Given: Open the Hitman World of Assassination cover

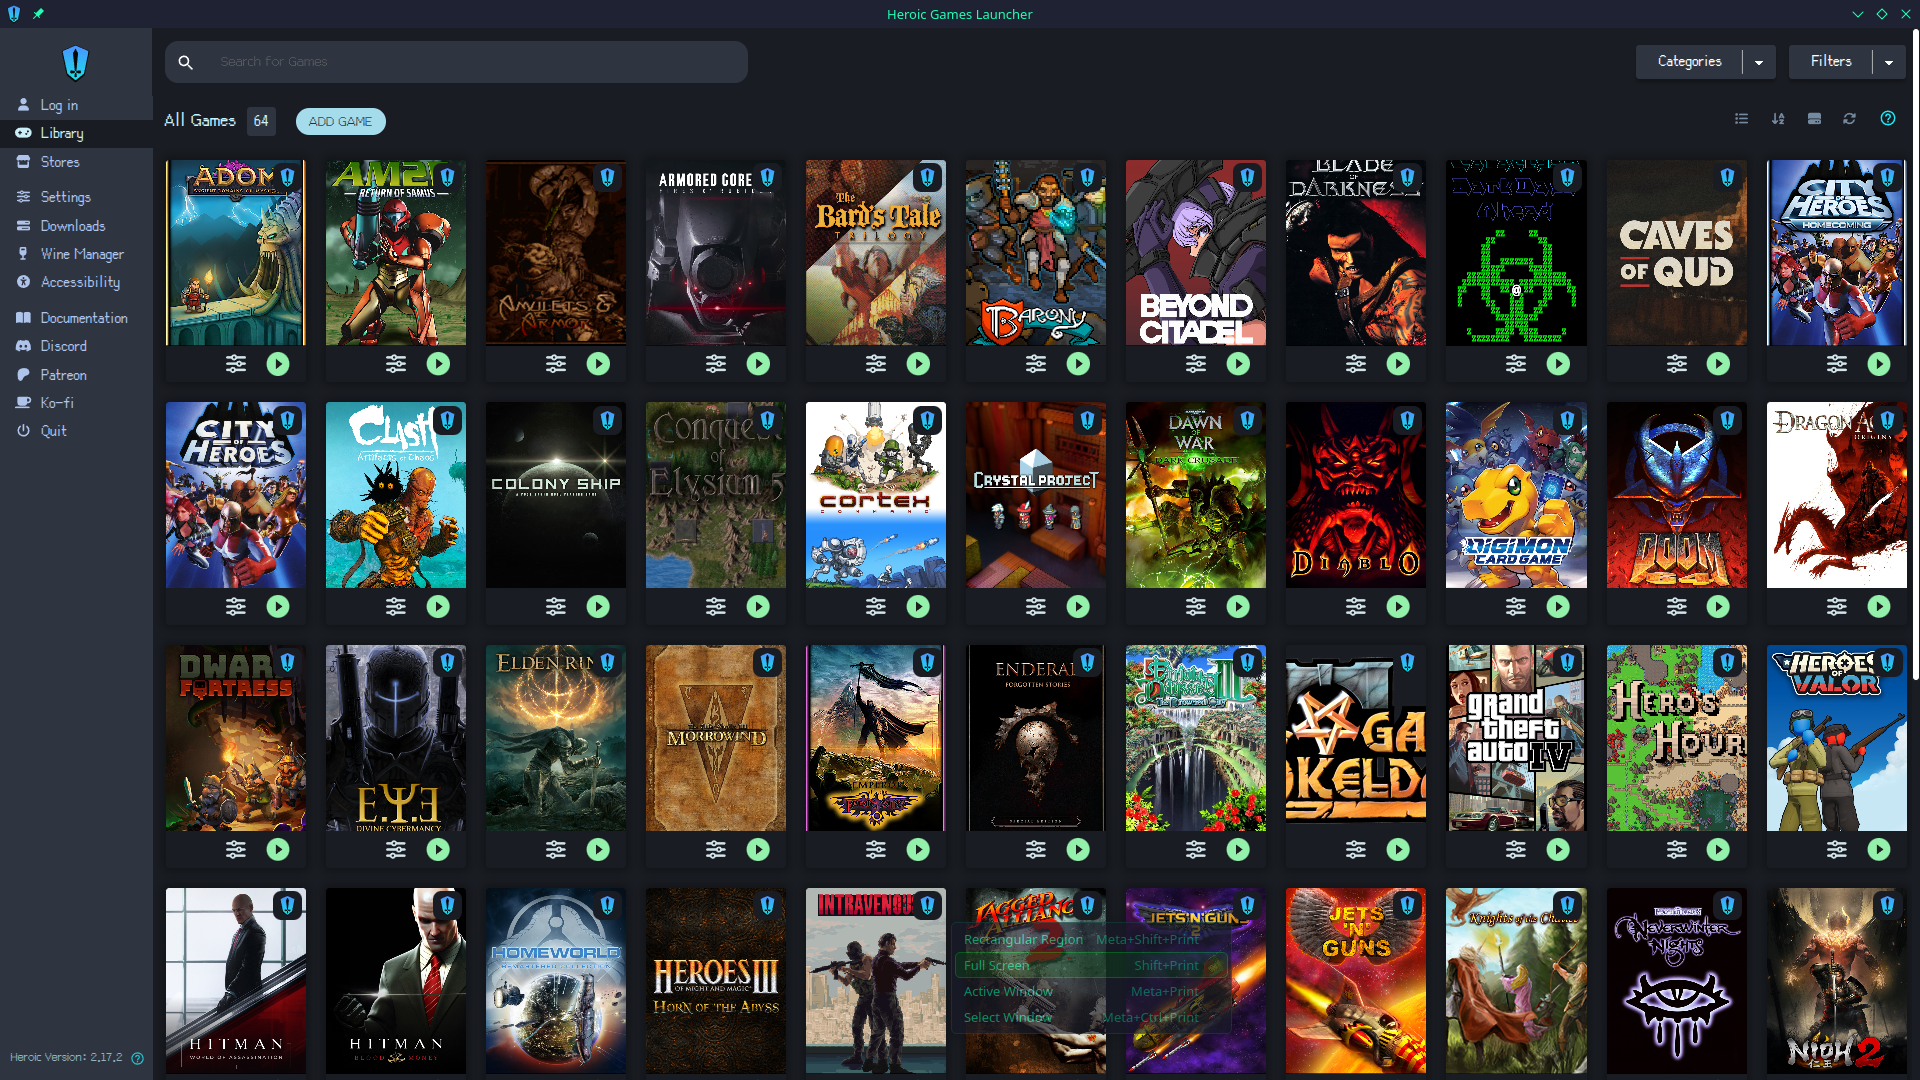Looking at the screenshot, I should (x=236, y=981).
